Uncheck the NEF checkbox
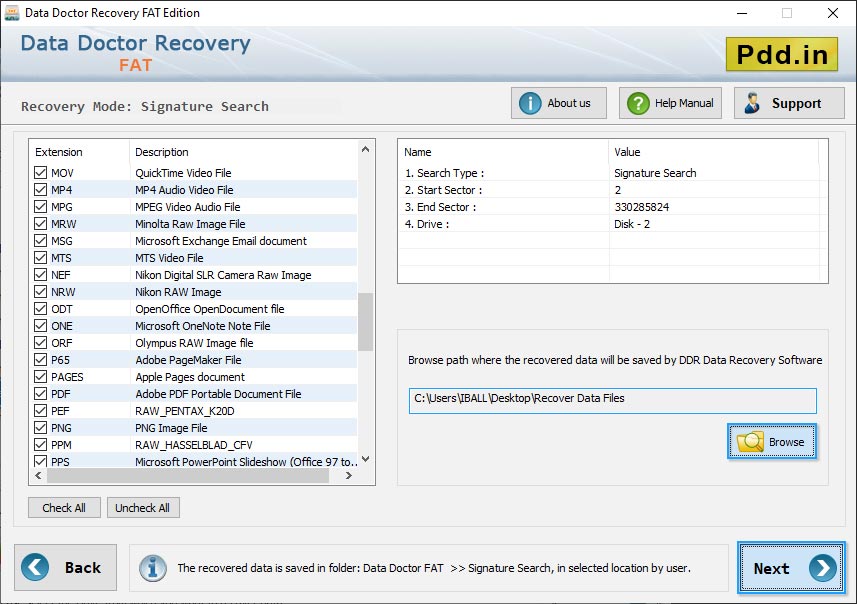The height and width of the screenshot is (604, 857). pos(40,274)
